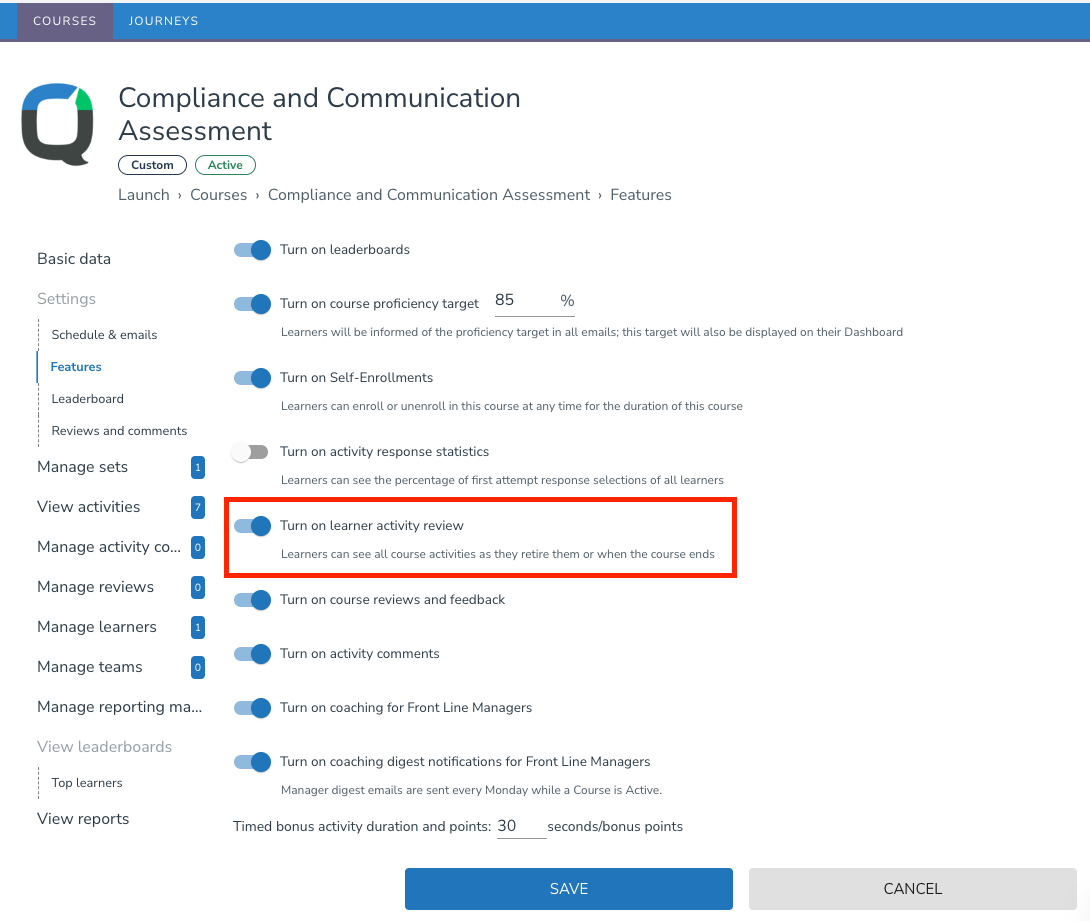Click the Manage reviews count badge

(x=197, y=587)
